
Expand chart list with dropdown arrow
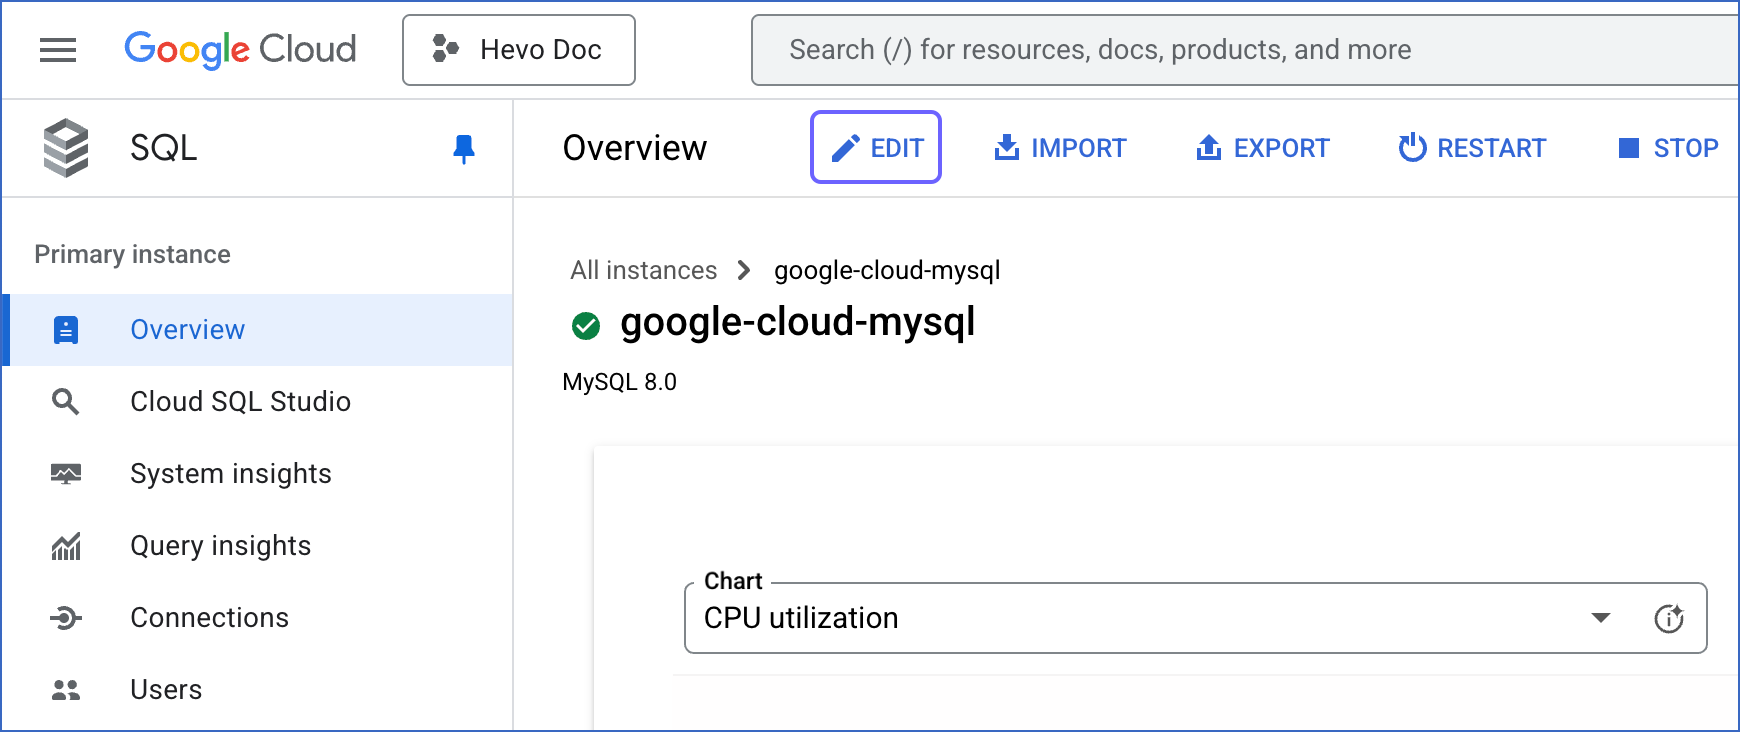click(1601, 618)
